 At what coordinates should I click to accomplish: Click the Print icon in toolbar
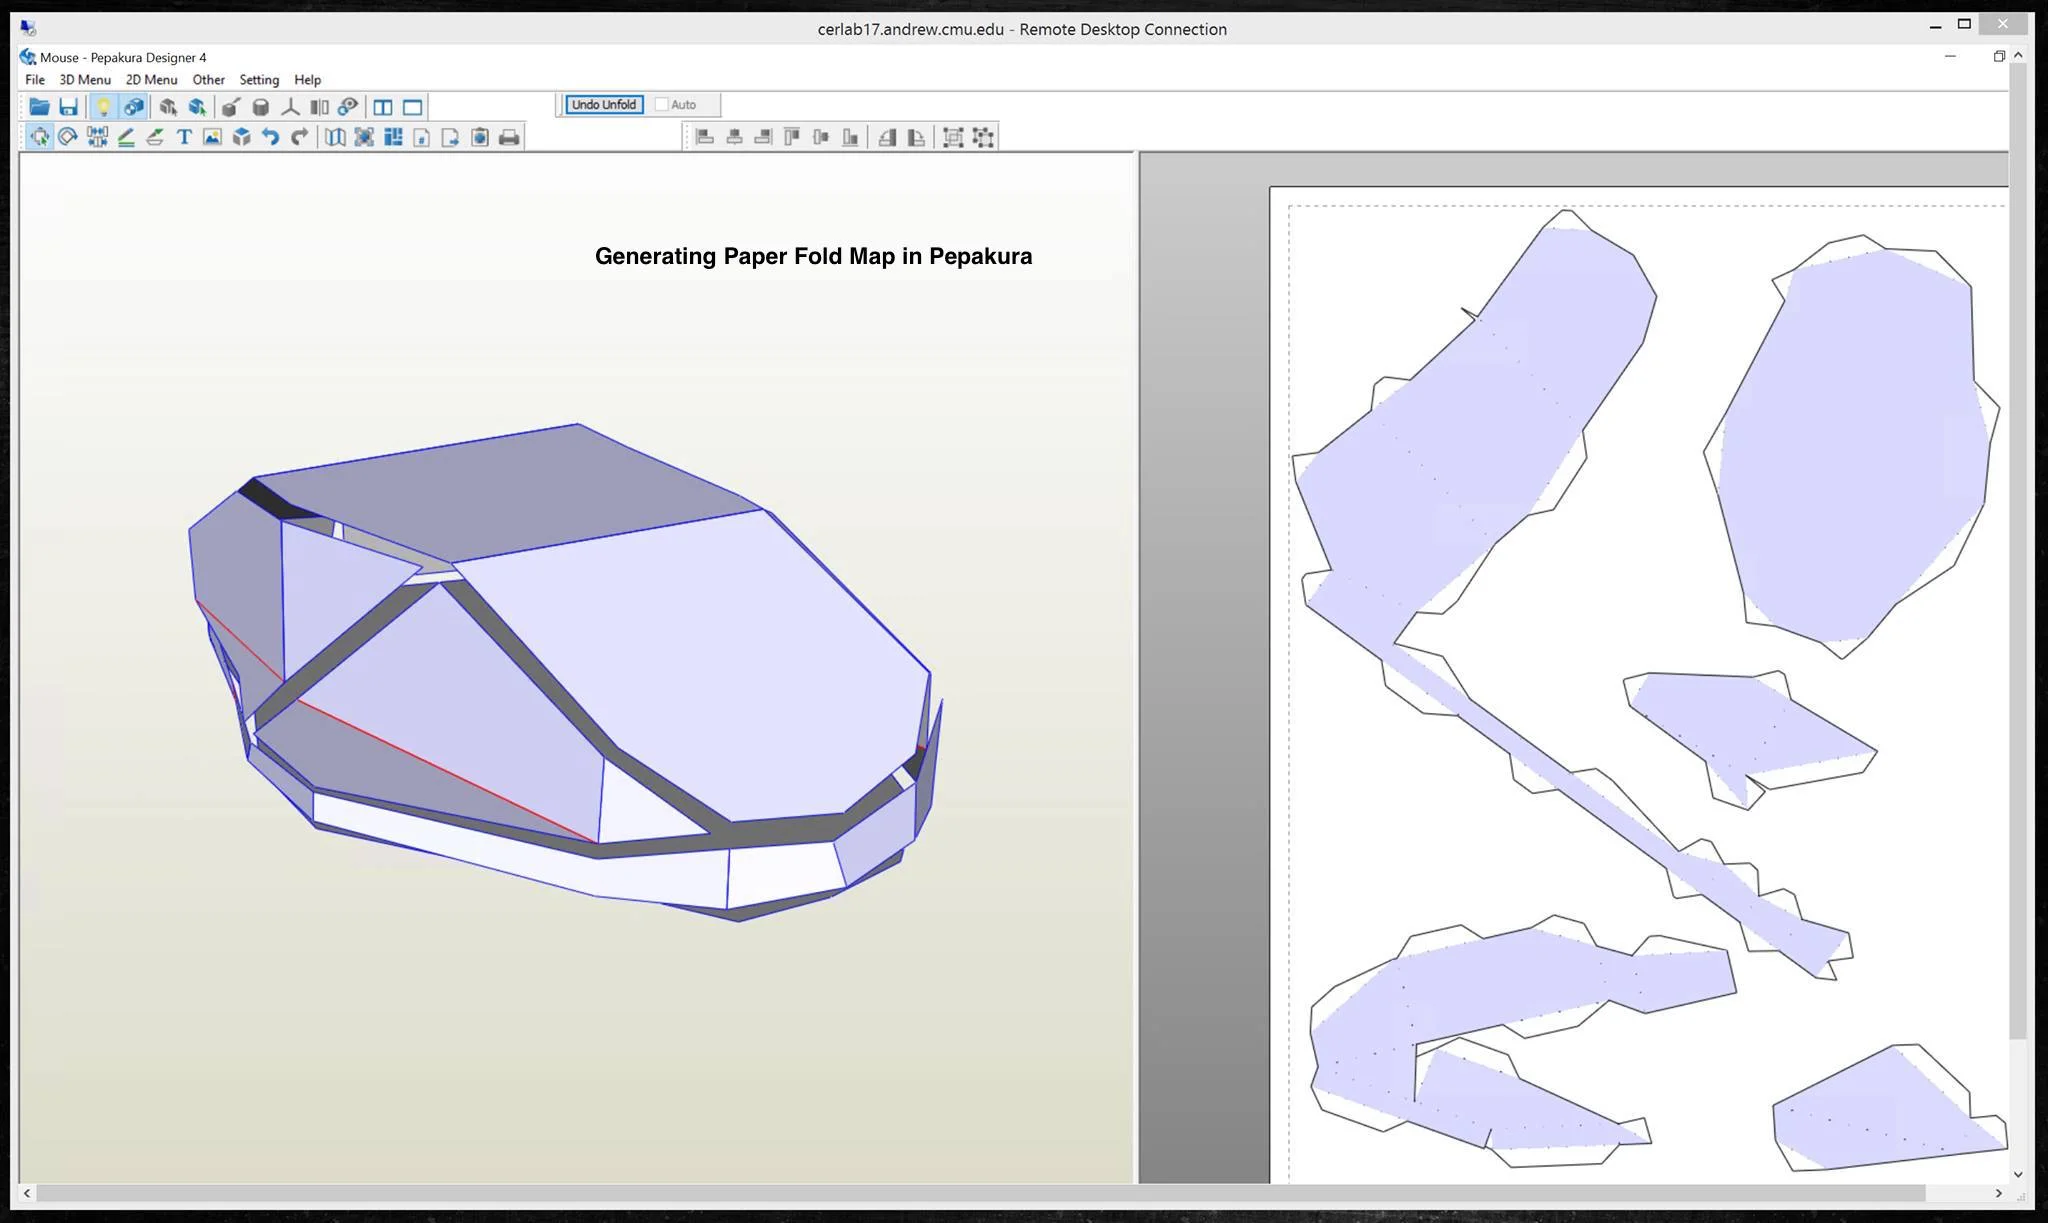(x=509, y=137)
